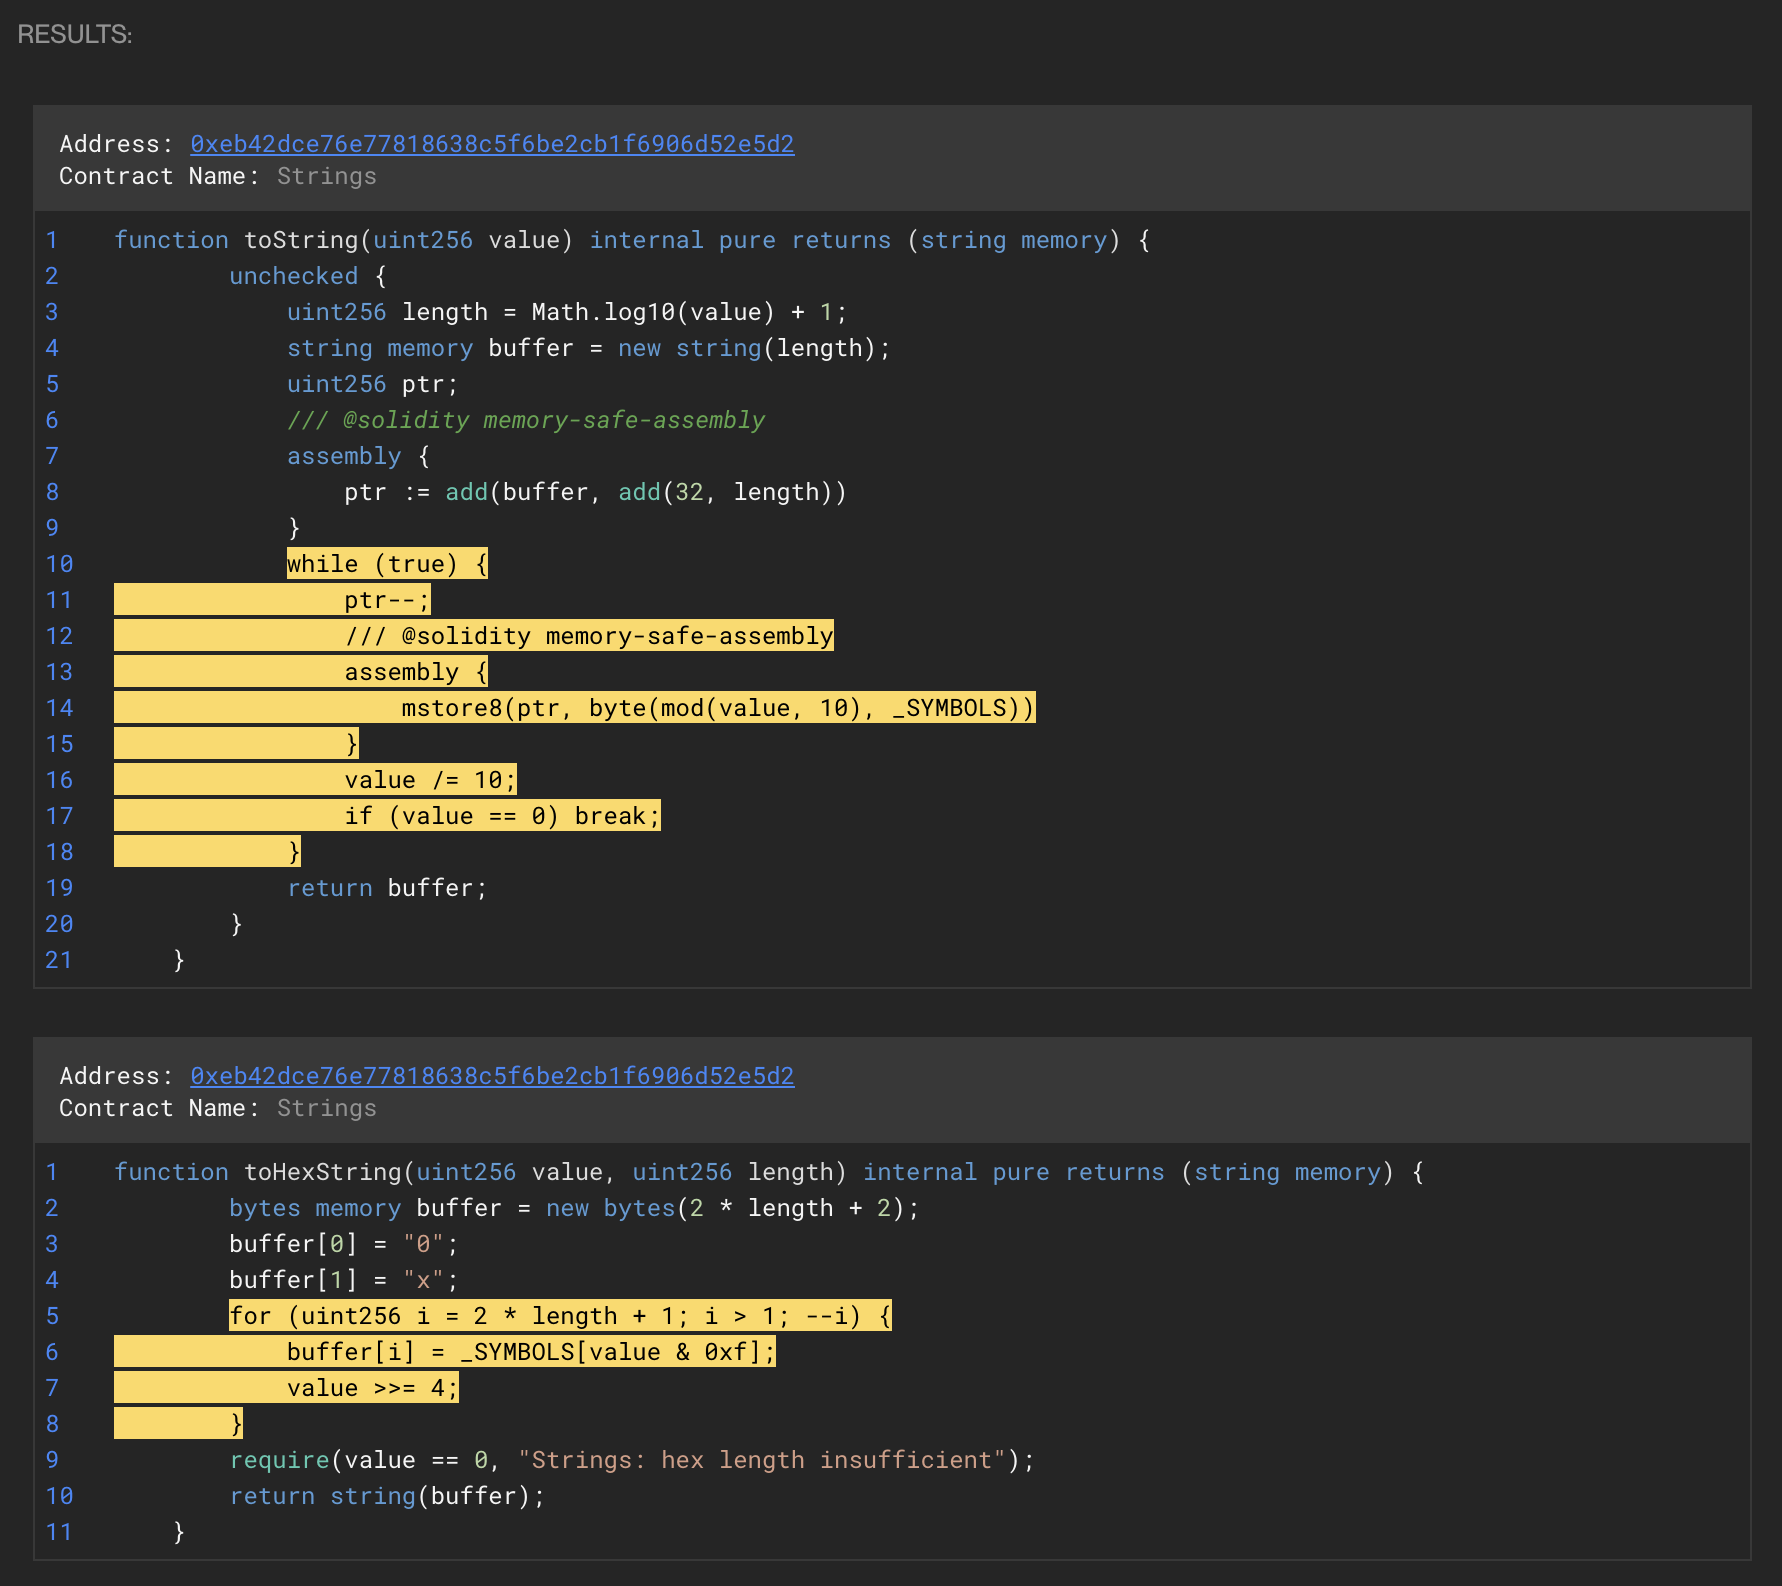Click the highlighted for-loop header line

(x=560, y=1316)
